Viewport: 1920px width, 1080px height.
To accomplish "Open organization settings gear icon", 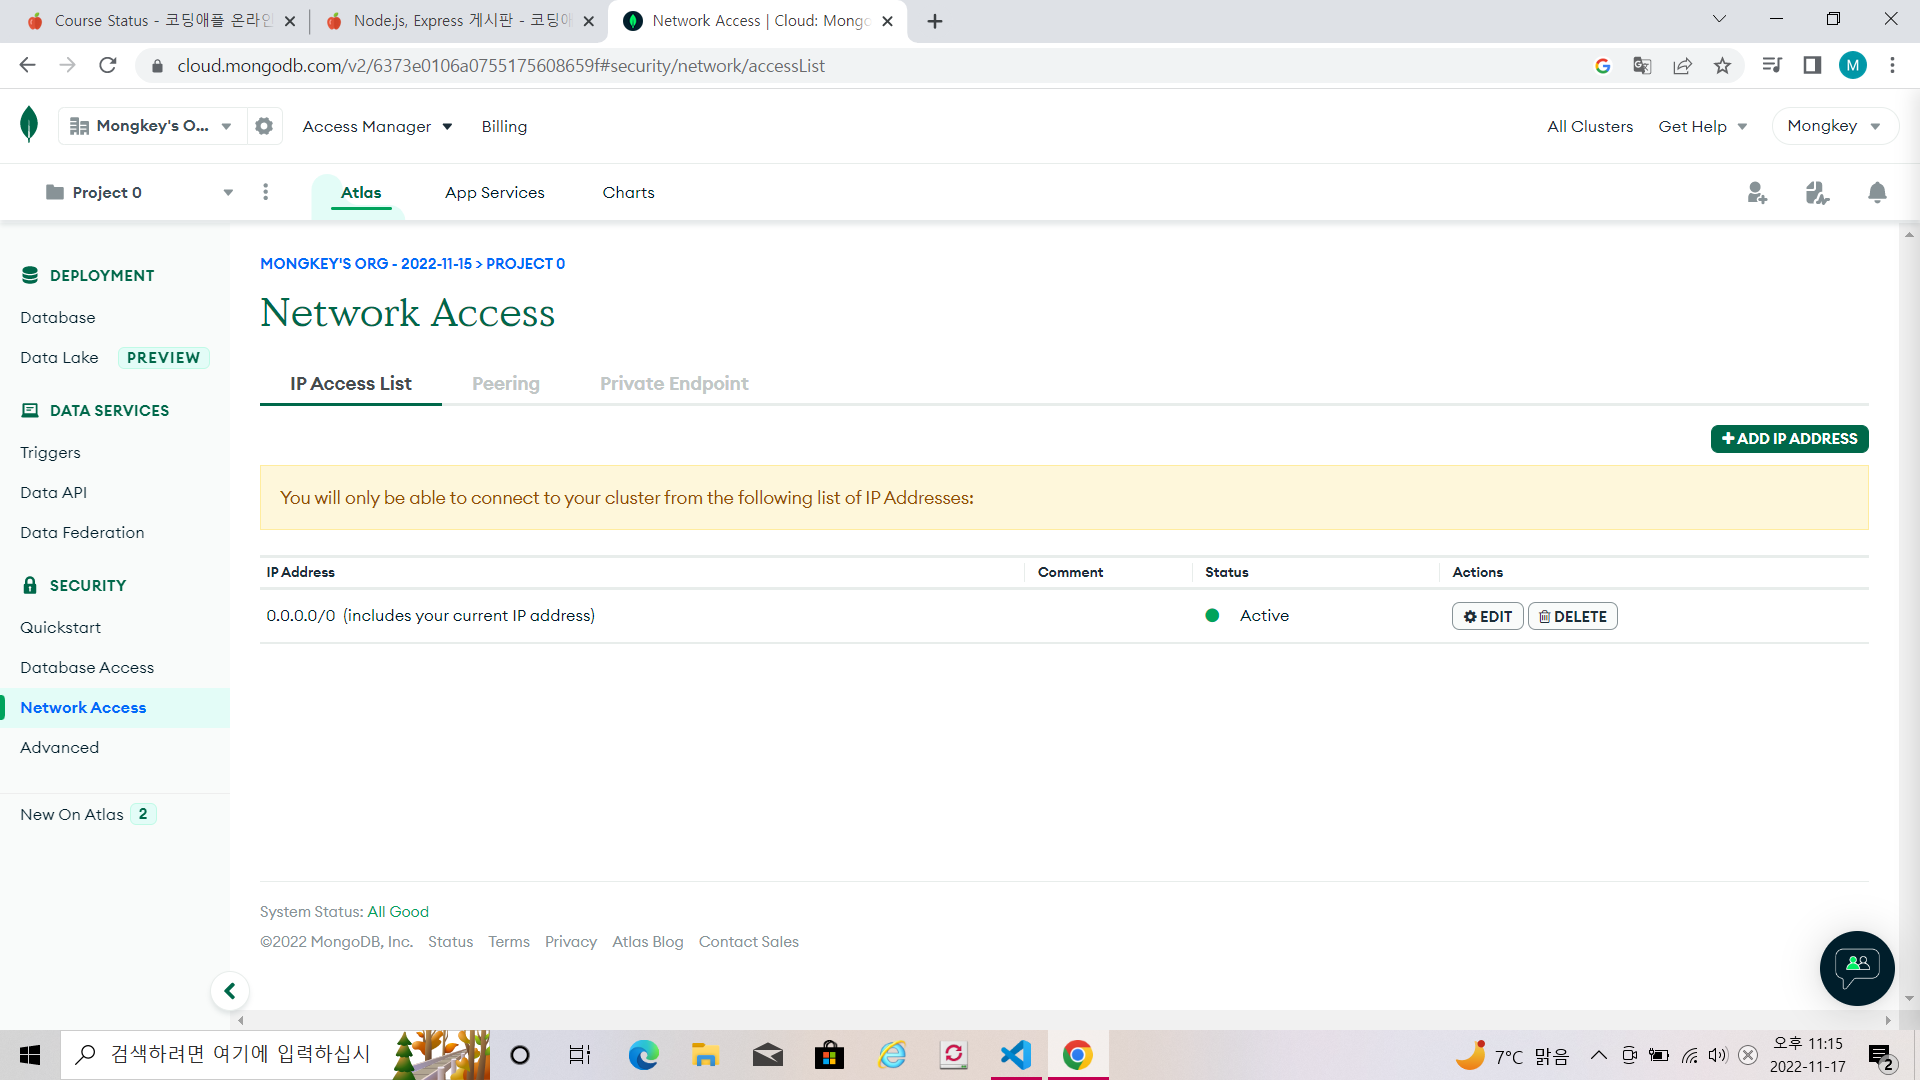I will tap(264, 126).
